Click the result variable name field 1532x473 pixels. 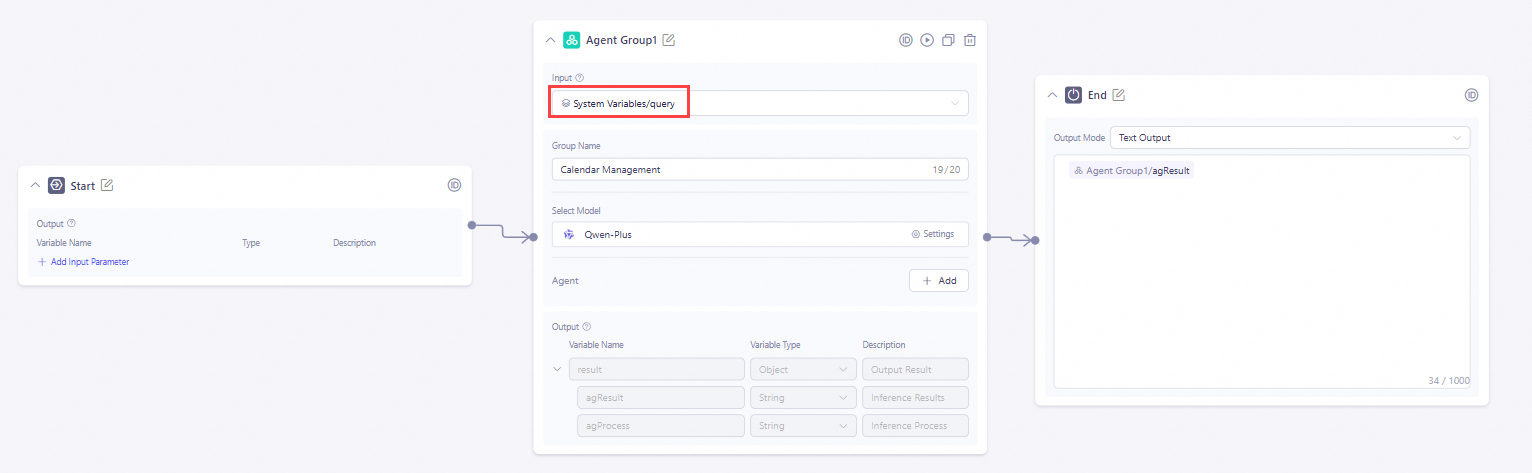click(x=656, y=369)
